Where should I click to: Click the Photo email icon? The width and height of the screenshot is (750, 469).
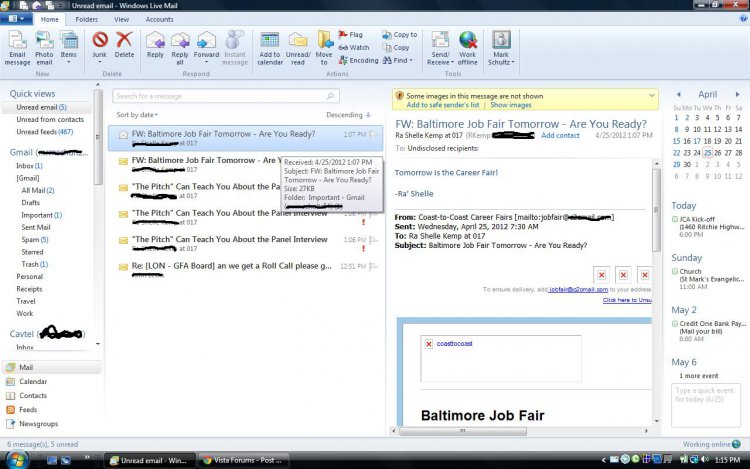44,48
